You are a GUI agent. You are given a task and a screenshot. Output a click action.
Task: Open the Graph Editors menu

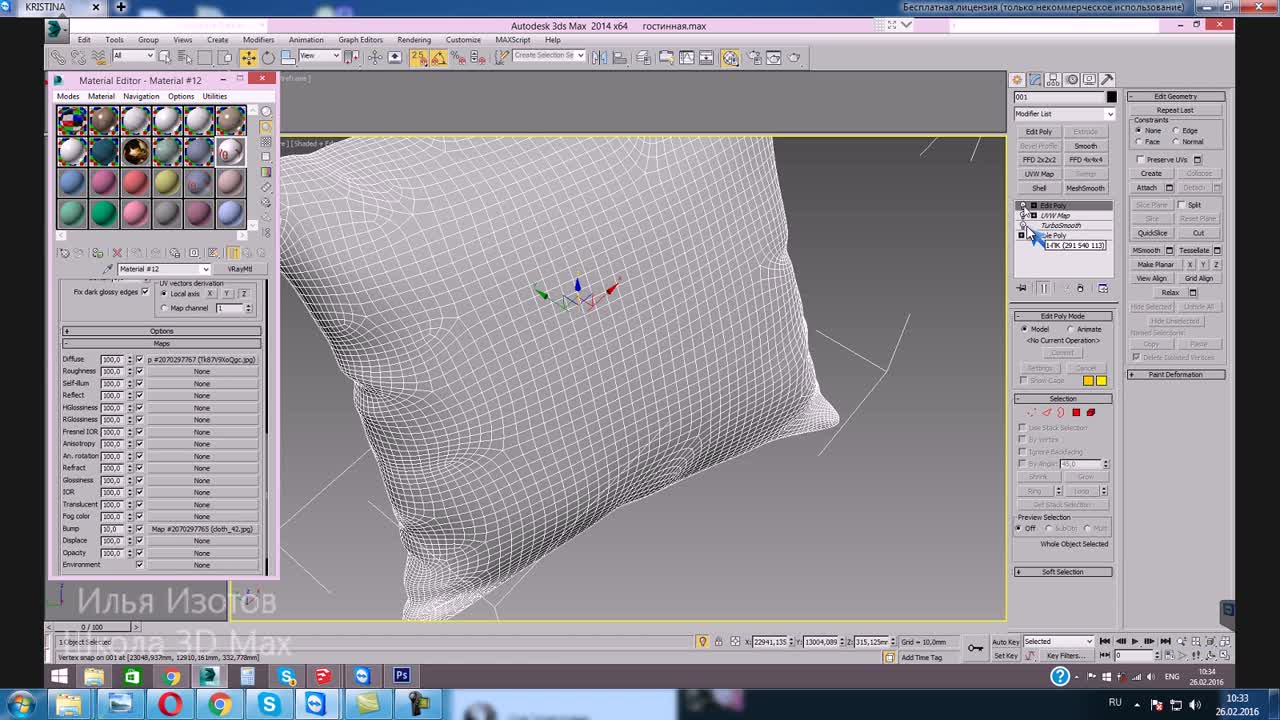tap(360, 40)
